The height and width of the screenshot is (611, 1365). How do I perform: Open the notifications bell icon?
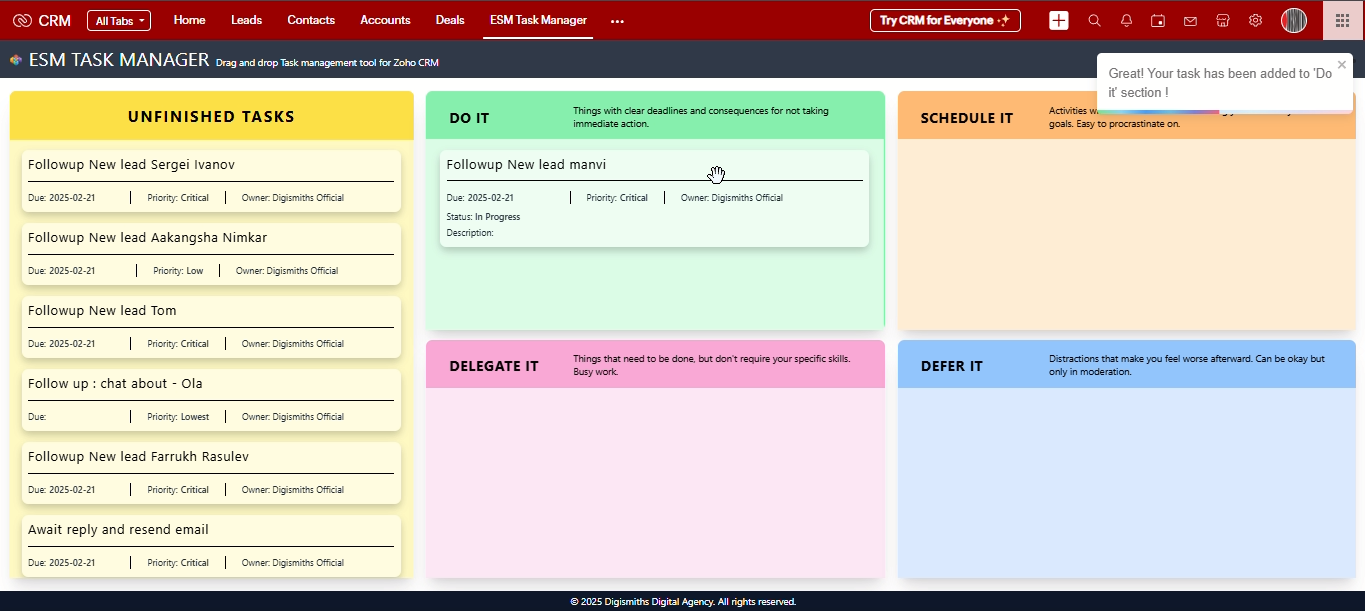[1126, 21]
